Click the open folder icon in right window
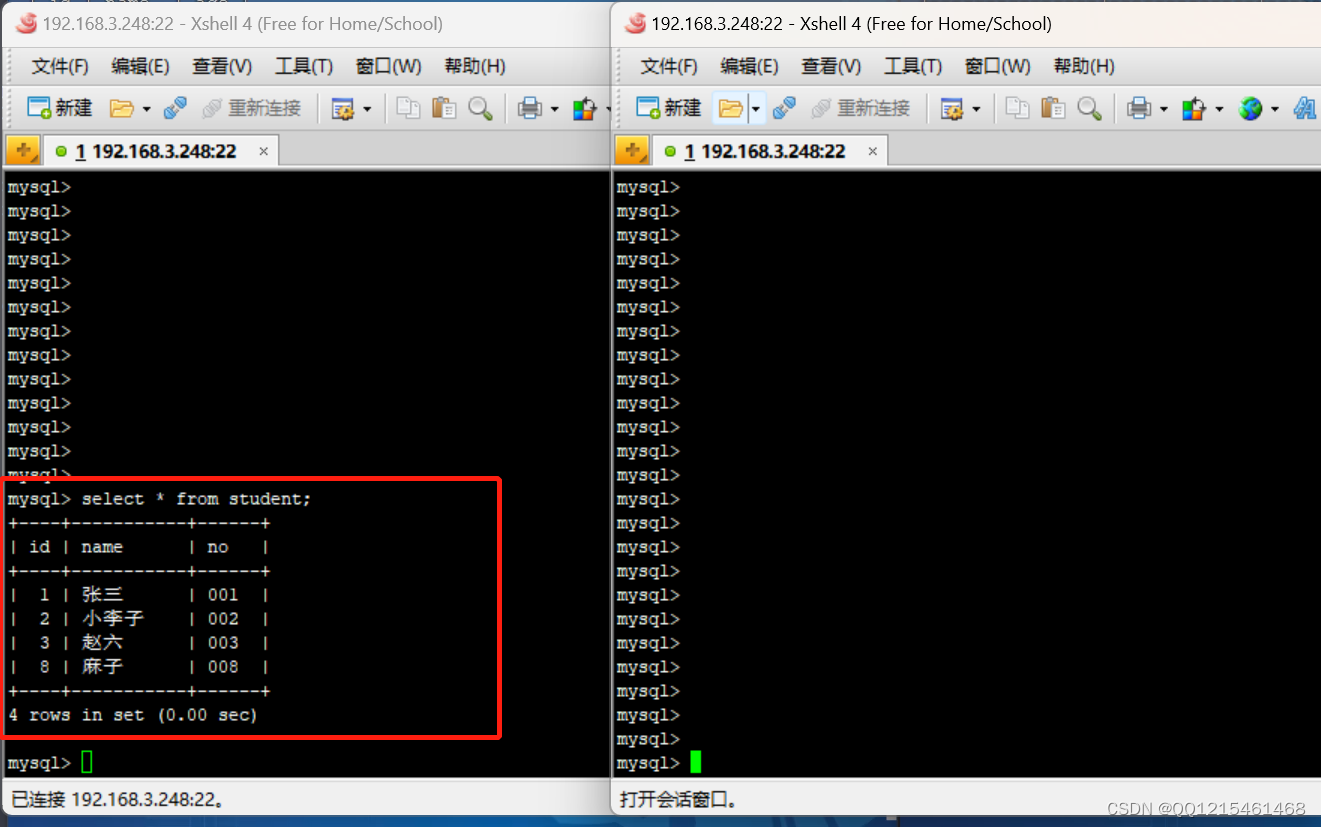 click(730, 108)
